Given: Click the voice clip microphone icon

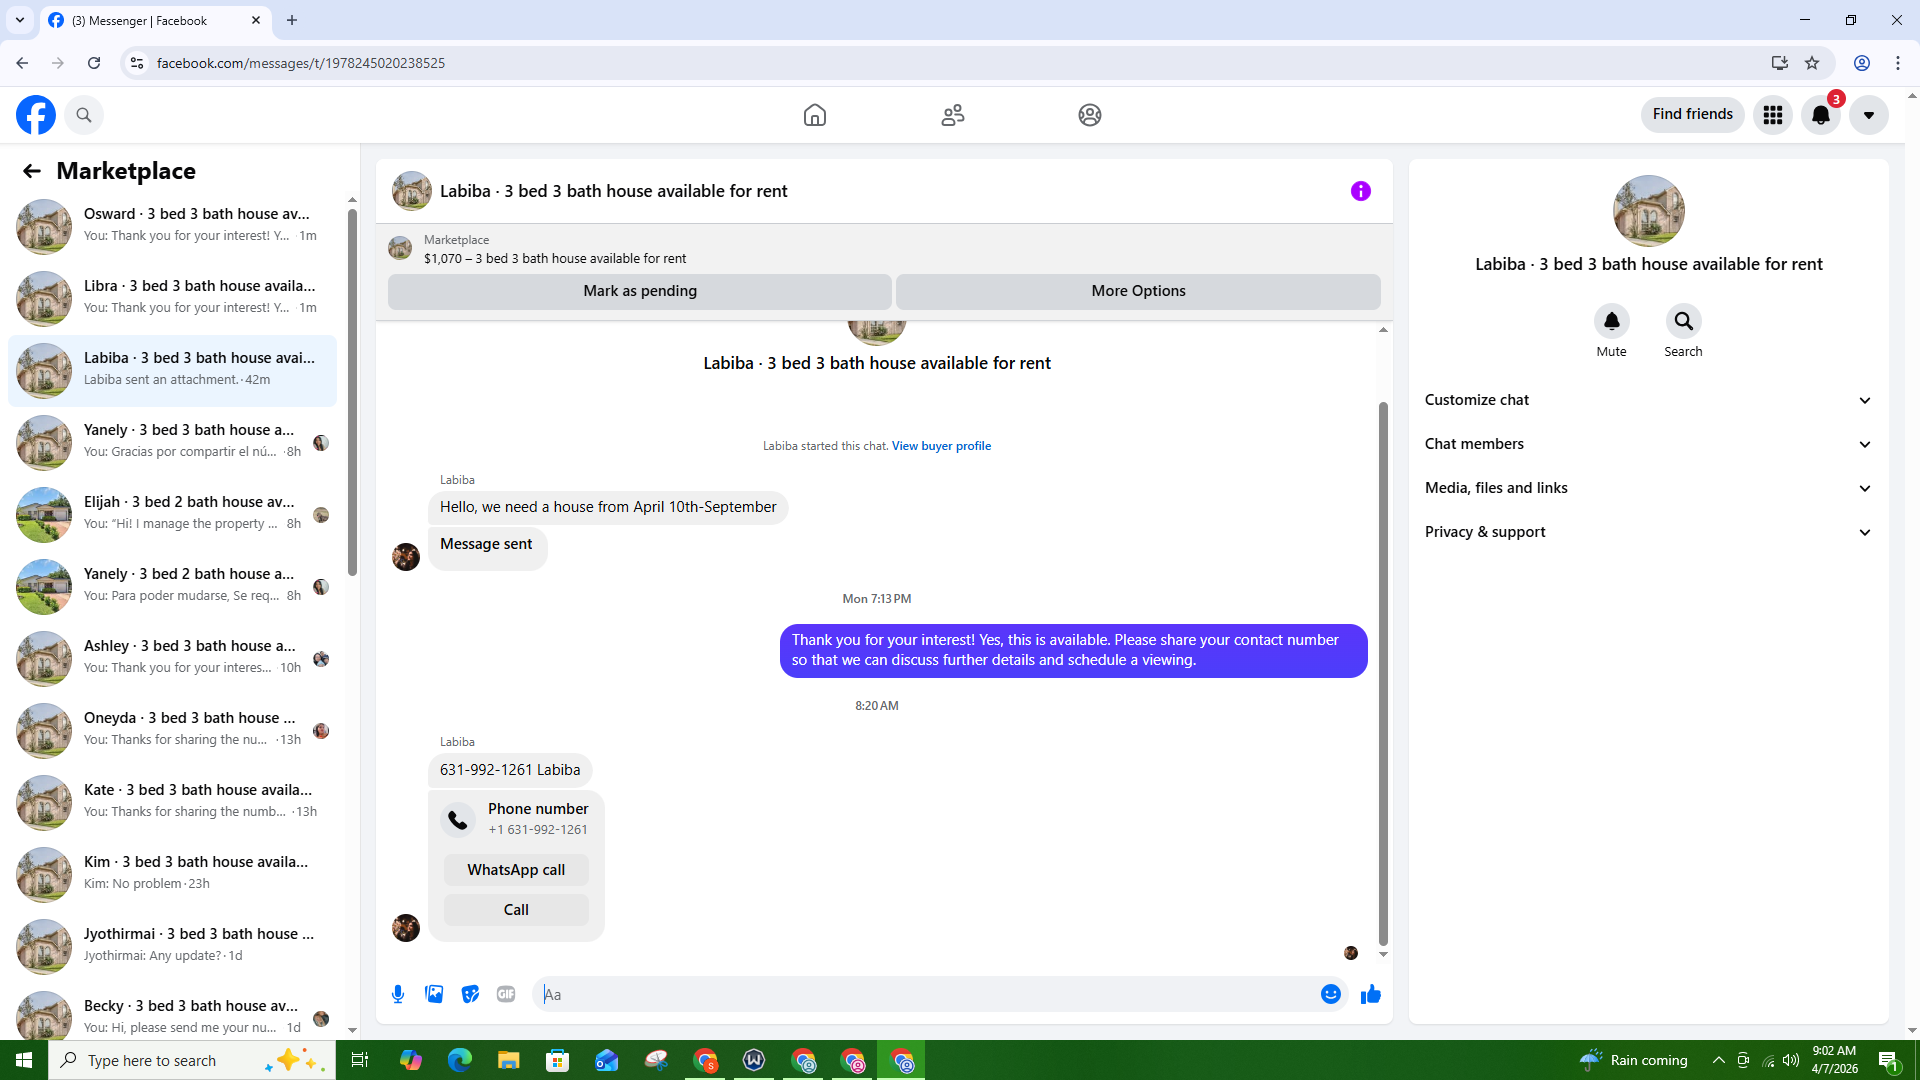Looking at the screenshot, I should [398, 994].
